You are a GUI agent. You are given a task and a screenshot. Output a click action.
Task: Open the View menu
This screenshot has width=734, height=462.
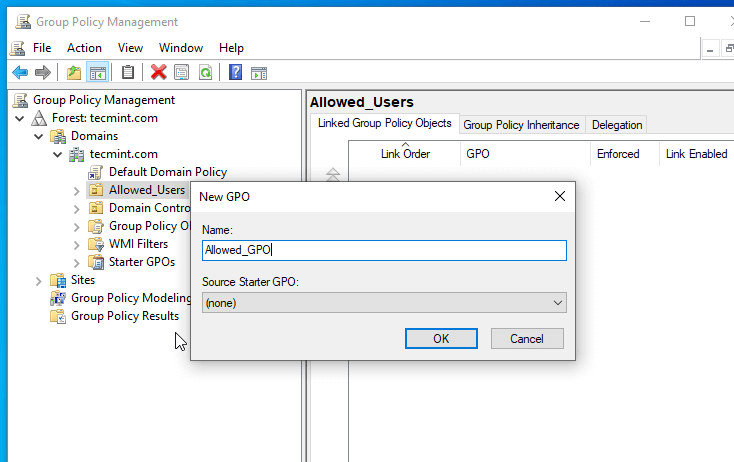pyautogui.click(x=130, y=48)
